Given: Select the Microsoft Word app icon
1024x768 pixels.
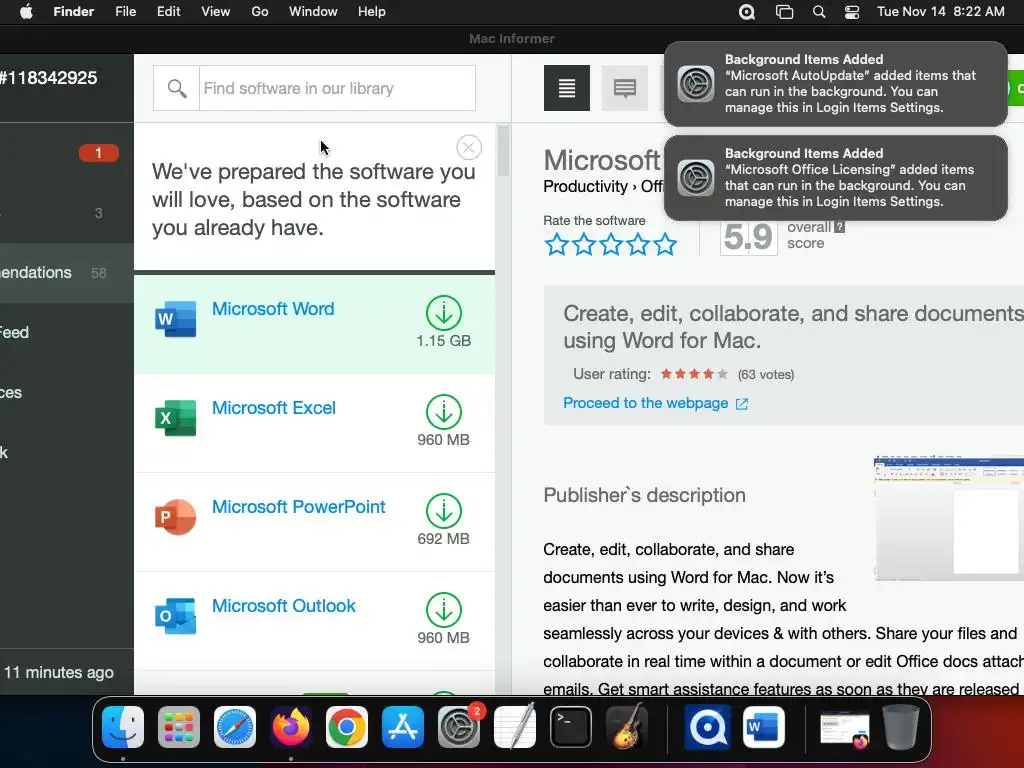Looking at the screenshot, I should (176, 319).
